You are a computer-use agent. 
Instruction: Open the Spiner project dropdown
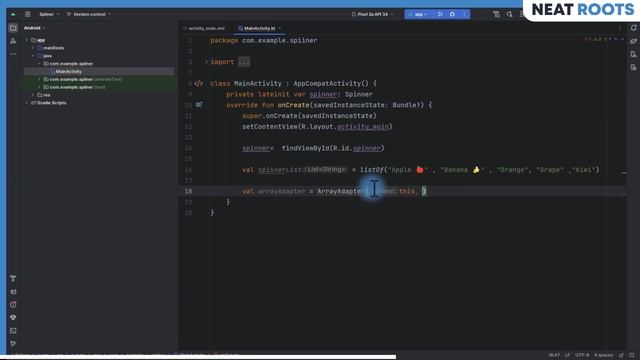(49, 14)
